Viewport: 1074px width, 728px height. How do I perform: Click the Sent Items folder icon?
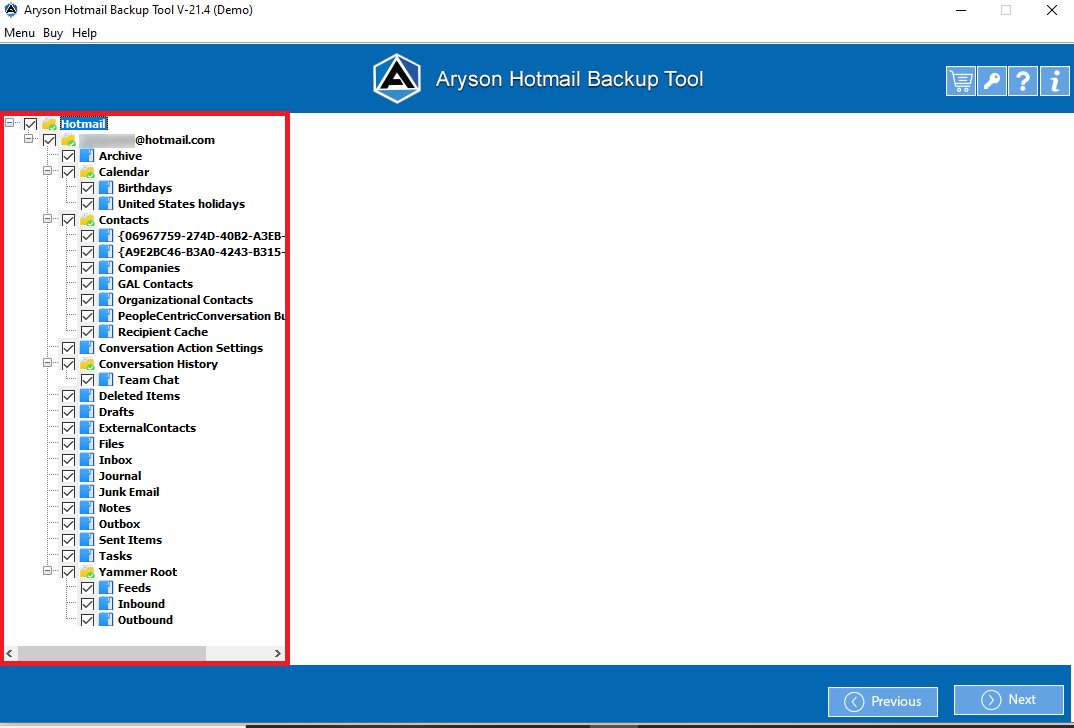click(x=87, y=540)
